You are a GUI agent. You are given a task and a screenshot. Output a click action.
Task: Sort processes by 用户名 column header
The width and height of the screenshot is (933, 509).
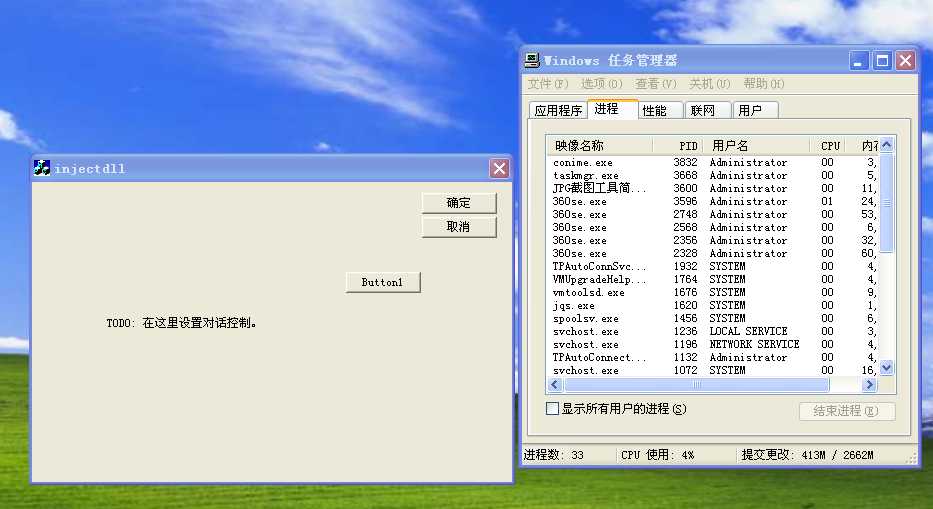(x=756, y=146)
